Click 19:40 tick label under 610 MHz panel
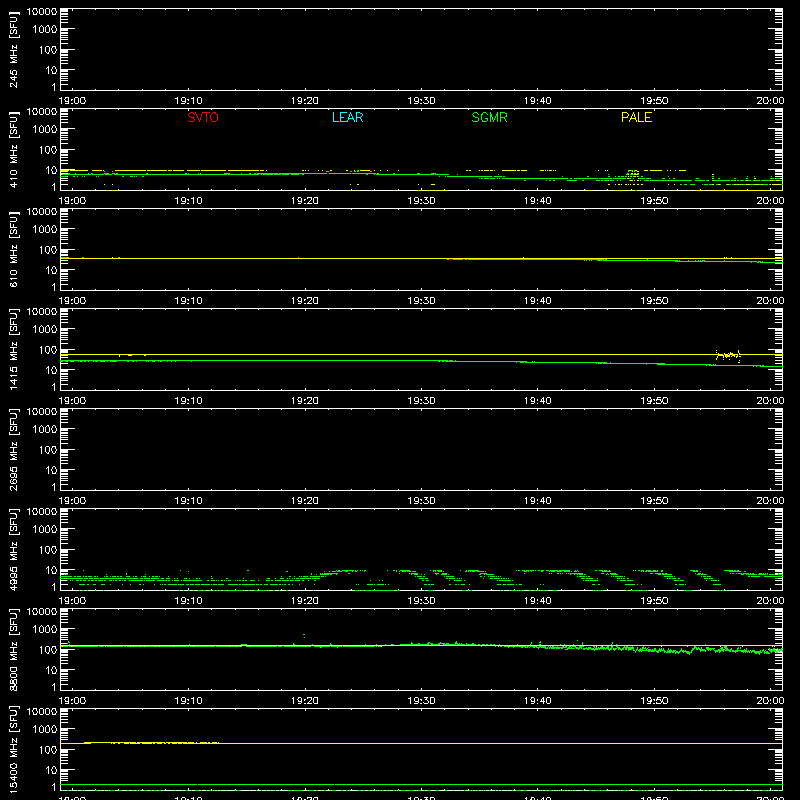800x800 pixels. [x=537, y=301]
